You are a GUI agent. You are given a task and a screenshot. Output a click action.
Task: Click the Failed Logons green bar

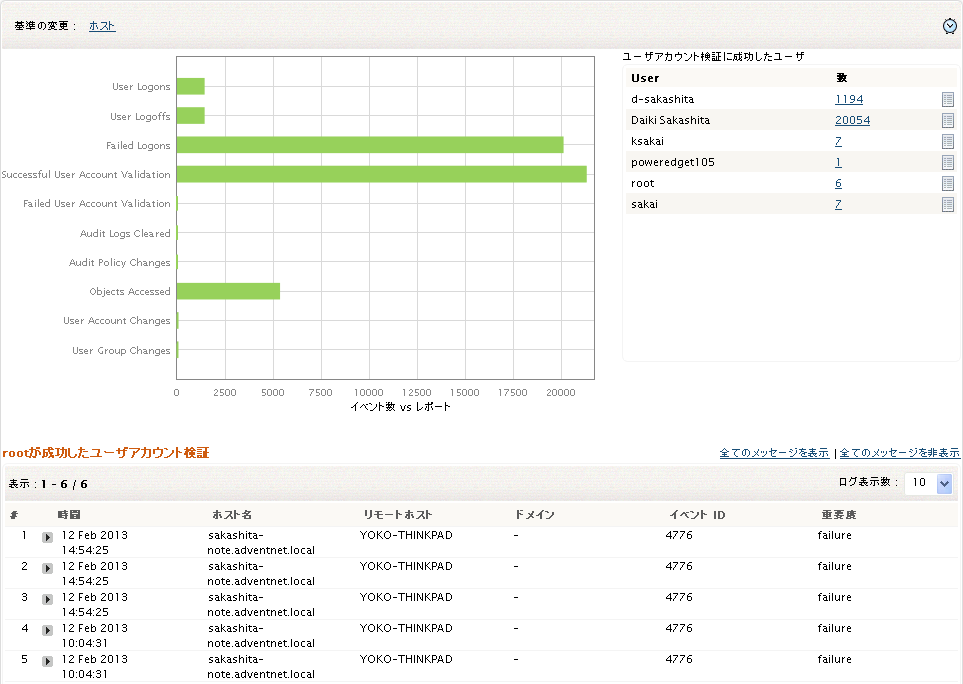tap(369, 145)
